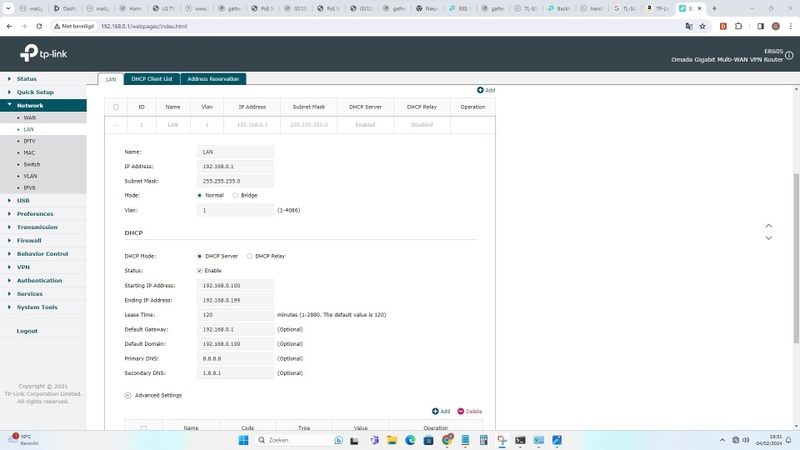The width and height of the screenshot is (800, 450).
Task: Open the Chrome profile avatar
Action: point(776,26)
